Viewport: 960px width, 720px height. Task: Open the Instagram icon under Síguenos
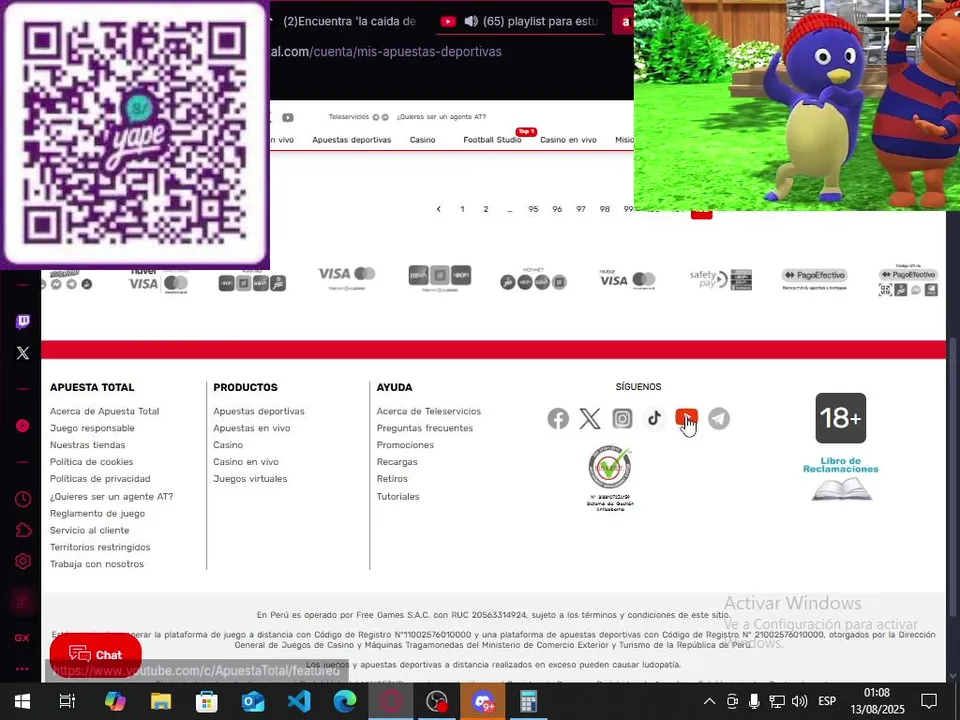622,419
